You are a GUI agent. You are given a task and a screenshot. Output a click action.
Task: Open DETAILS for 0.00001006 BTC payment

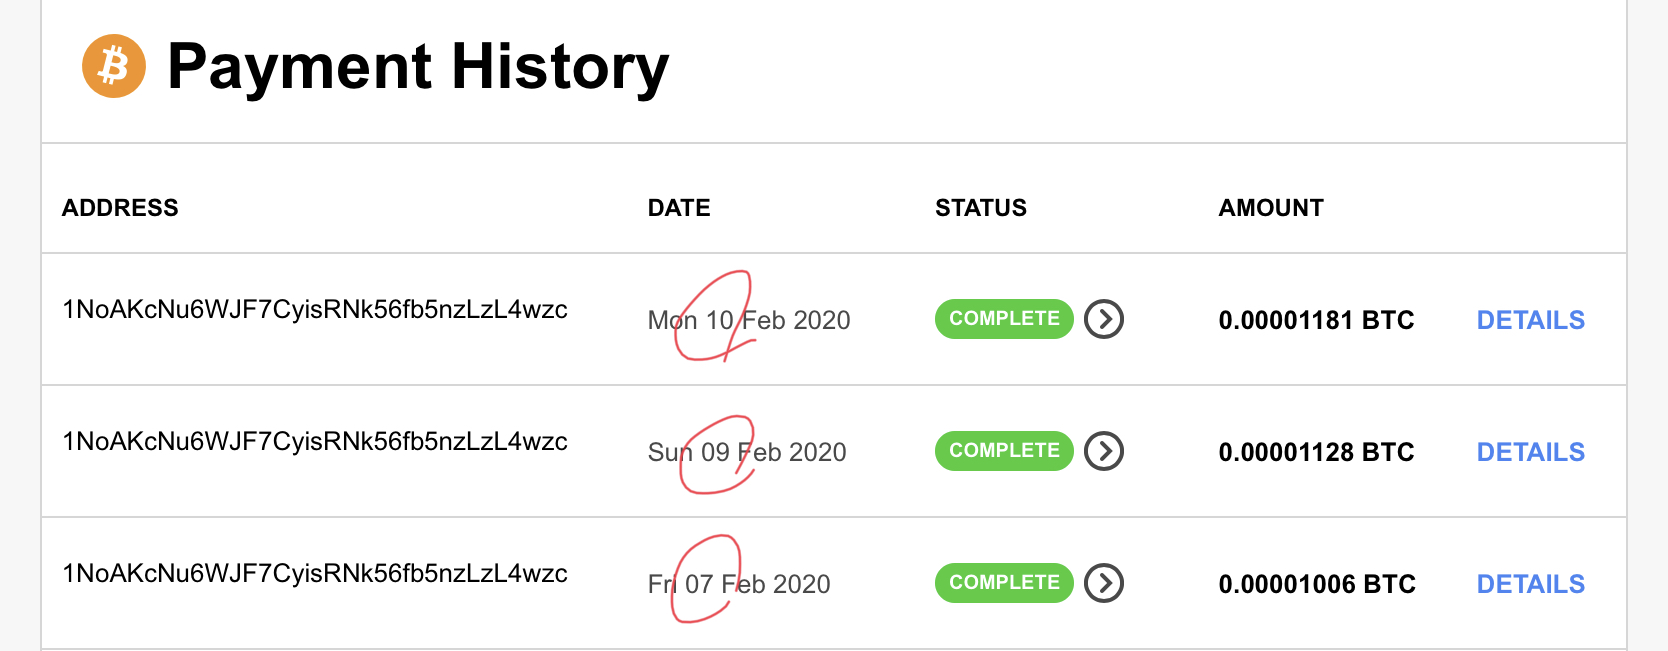click(x=1531, y=584)
